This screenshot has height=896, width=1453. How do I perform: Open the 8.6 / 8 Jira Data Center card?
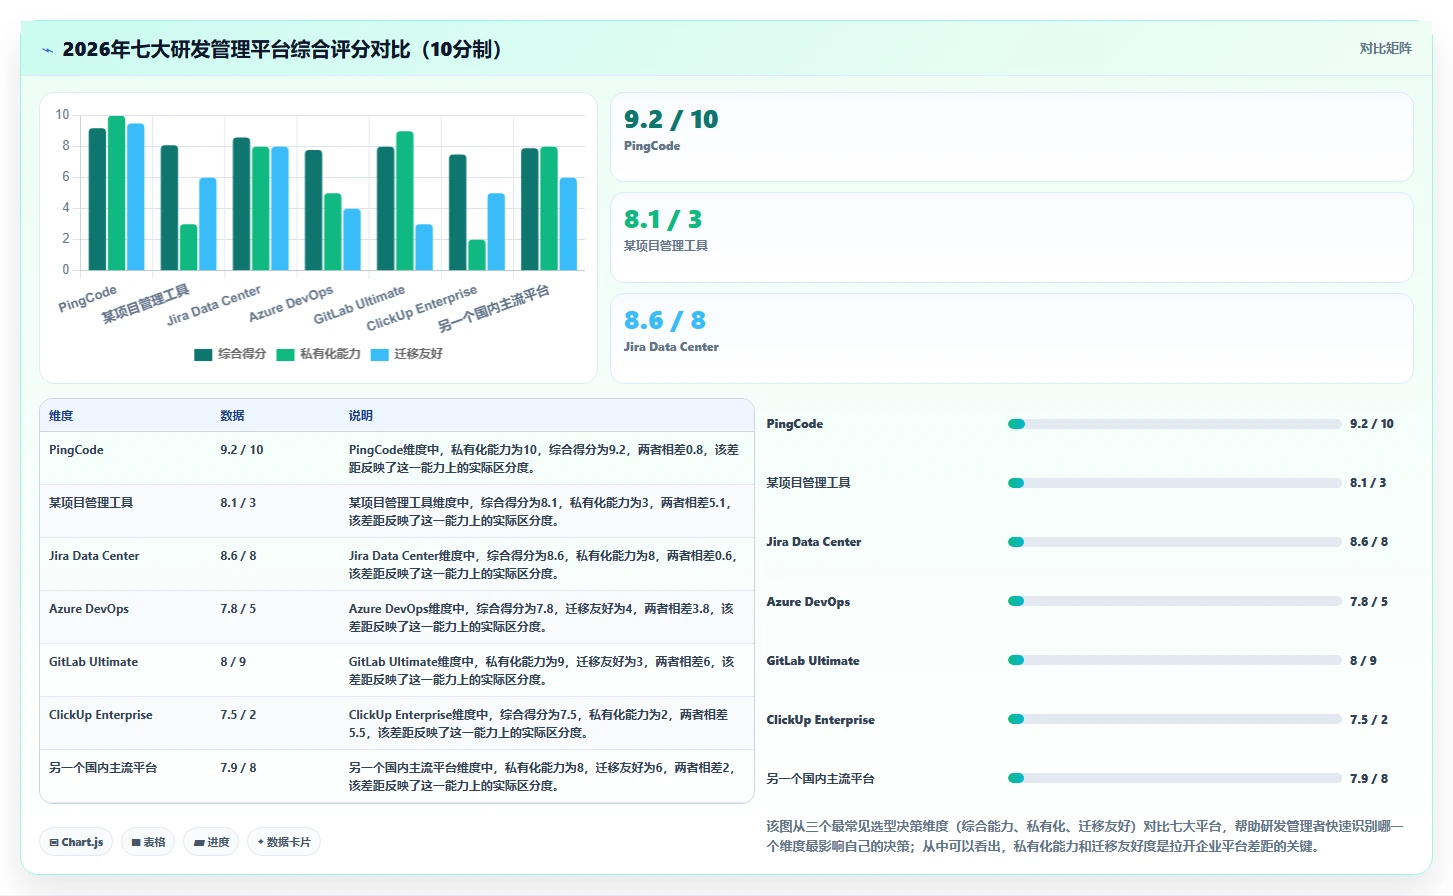pos(1011,338)
